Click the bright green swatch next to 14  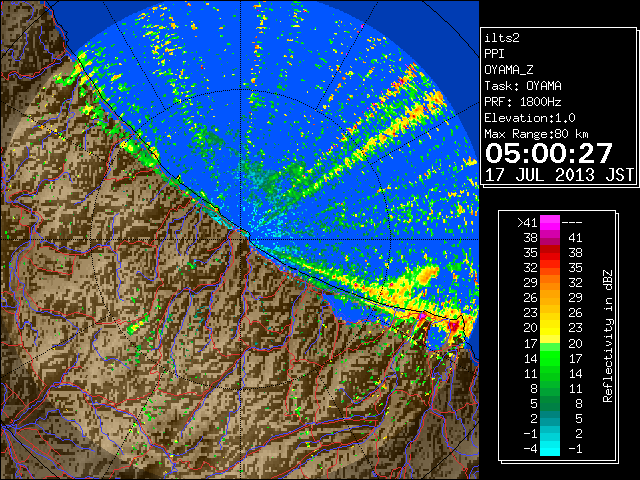[x=550, y=358]
